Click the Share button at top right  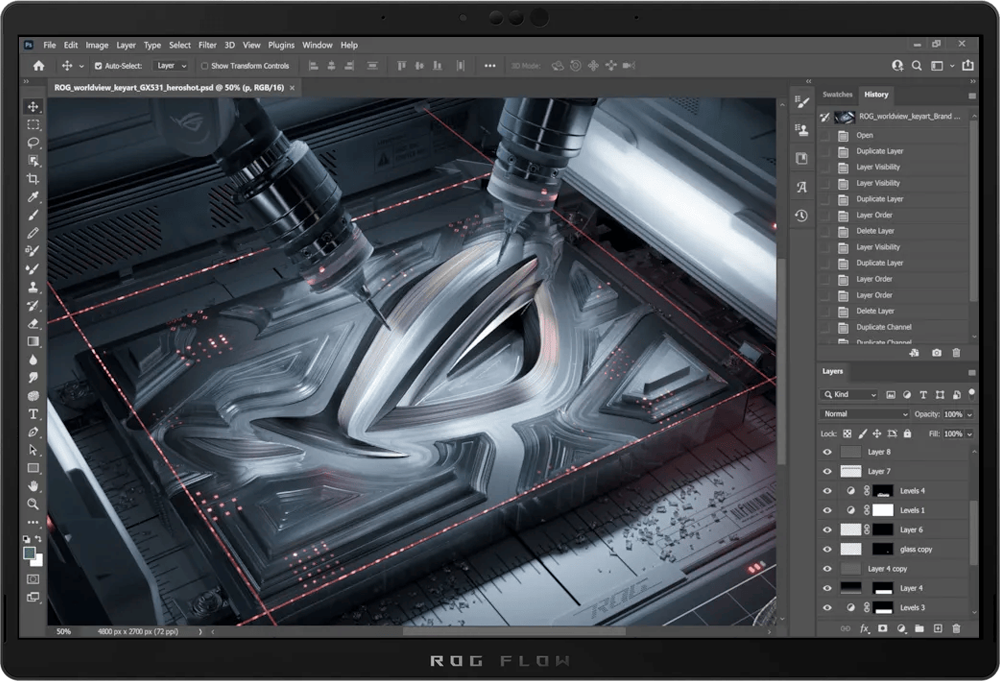[968, 65]
